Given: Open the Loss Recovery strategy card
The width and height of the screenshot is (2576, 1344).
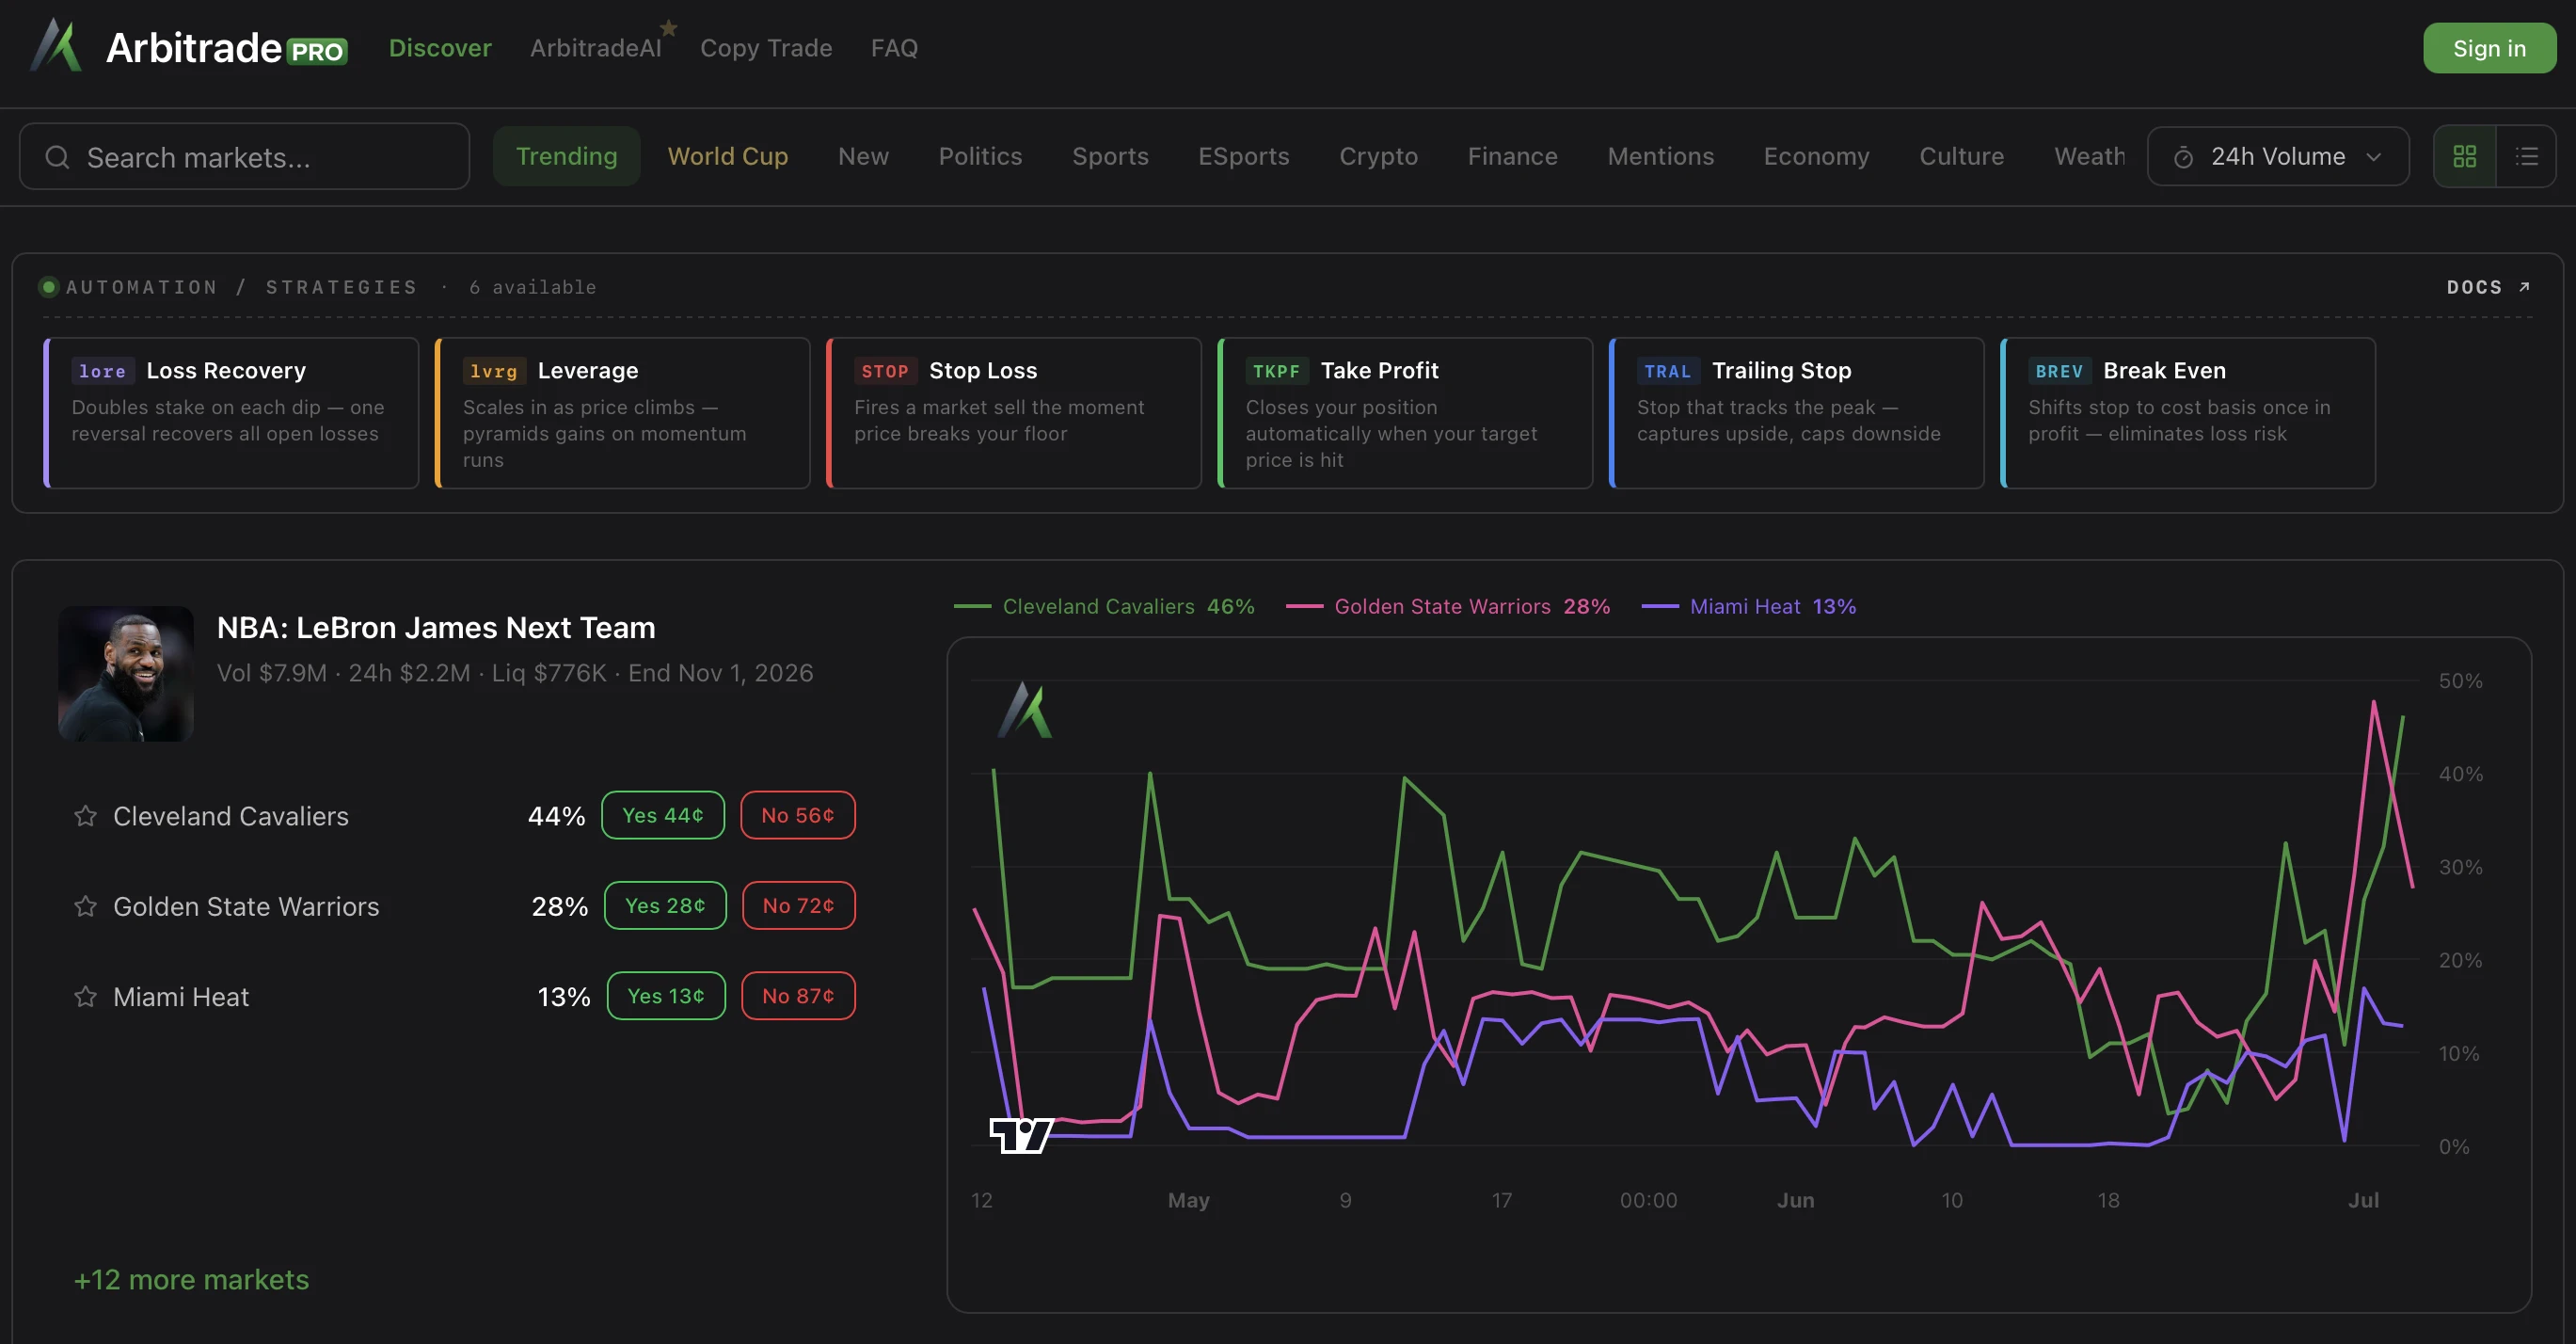Looking at the screenshot, I should click(x=231, y=413).
